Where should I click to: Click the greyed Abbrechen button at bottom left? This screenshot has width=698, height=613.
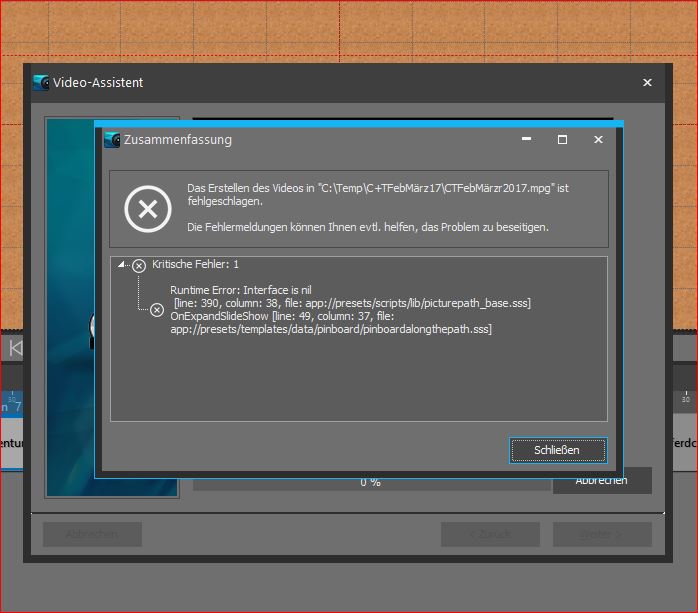click(x=92, y=534)
